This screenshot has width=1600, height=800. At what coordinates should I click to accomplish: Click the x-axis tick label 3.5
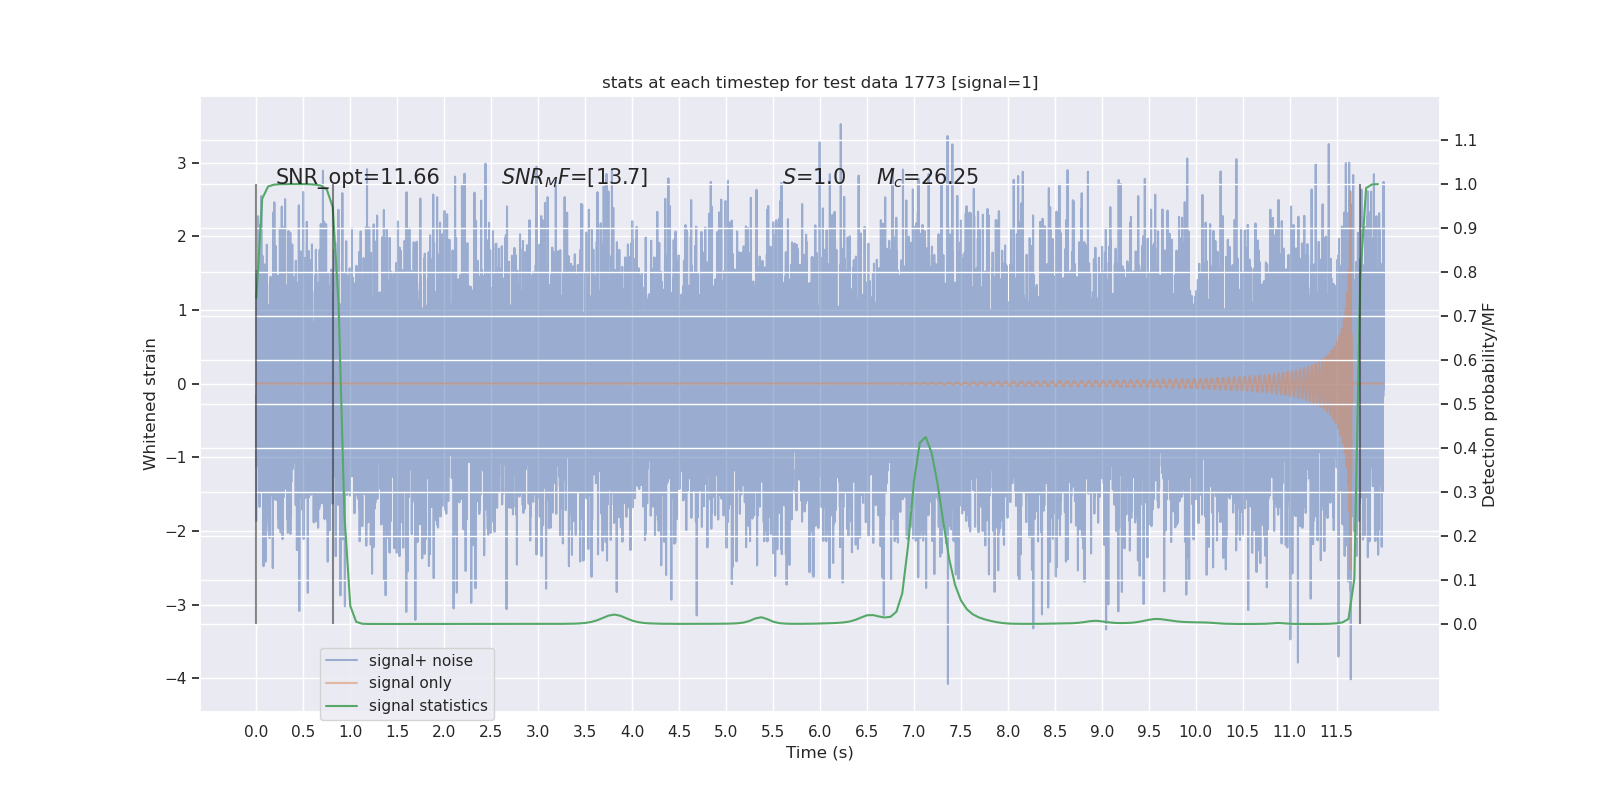[585, 732]
